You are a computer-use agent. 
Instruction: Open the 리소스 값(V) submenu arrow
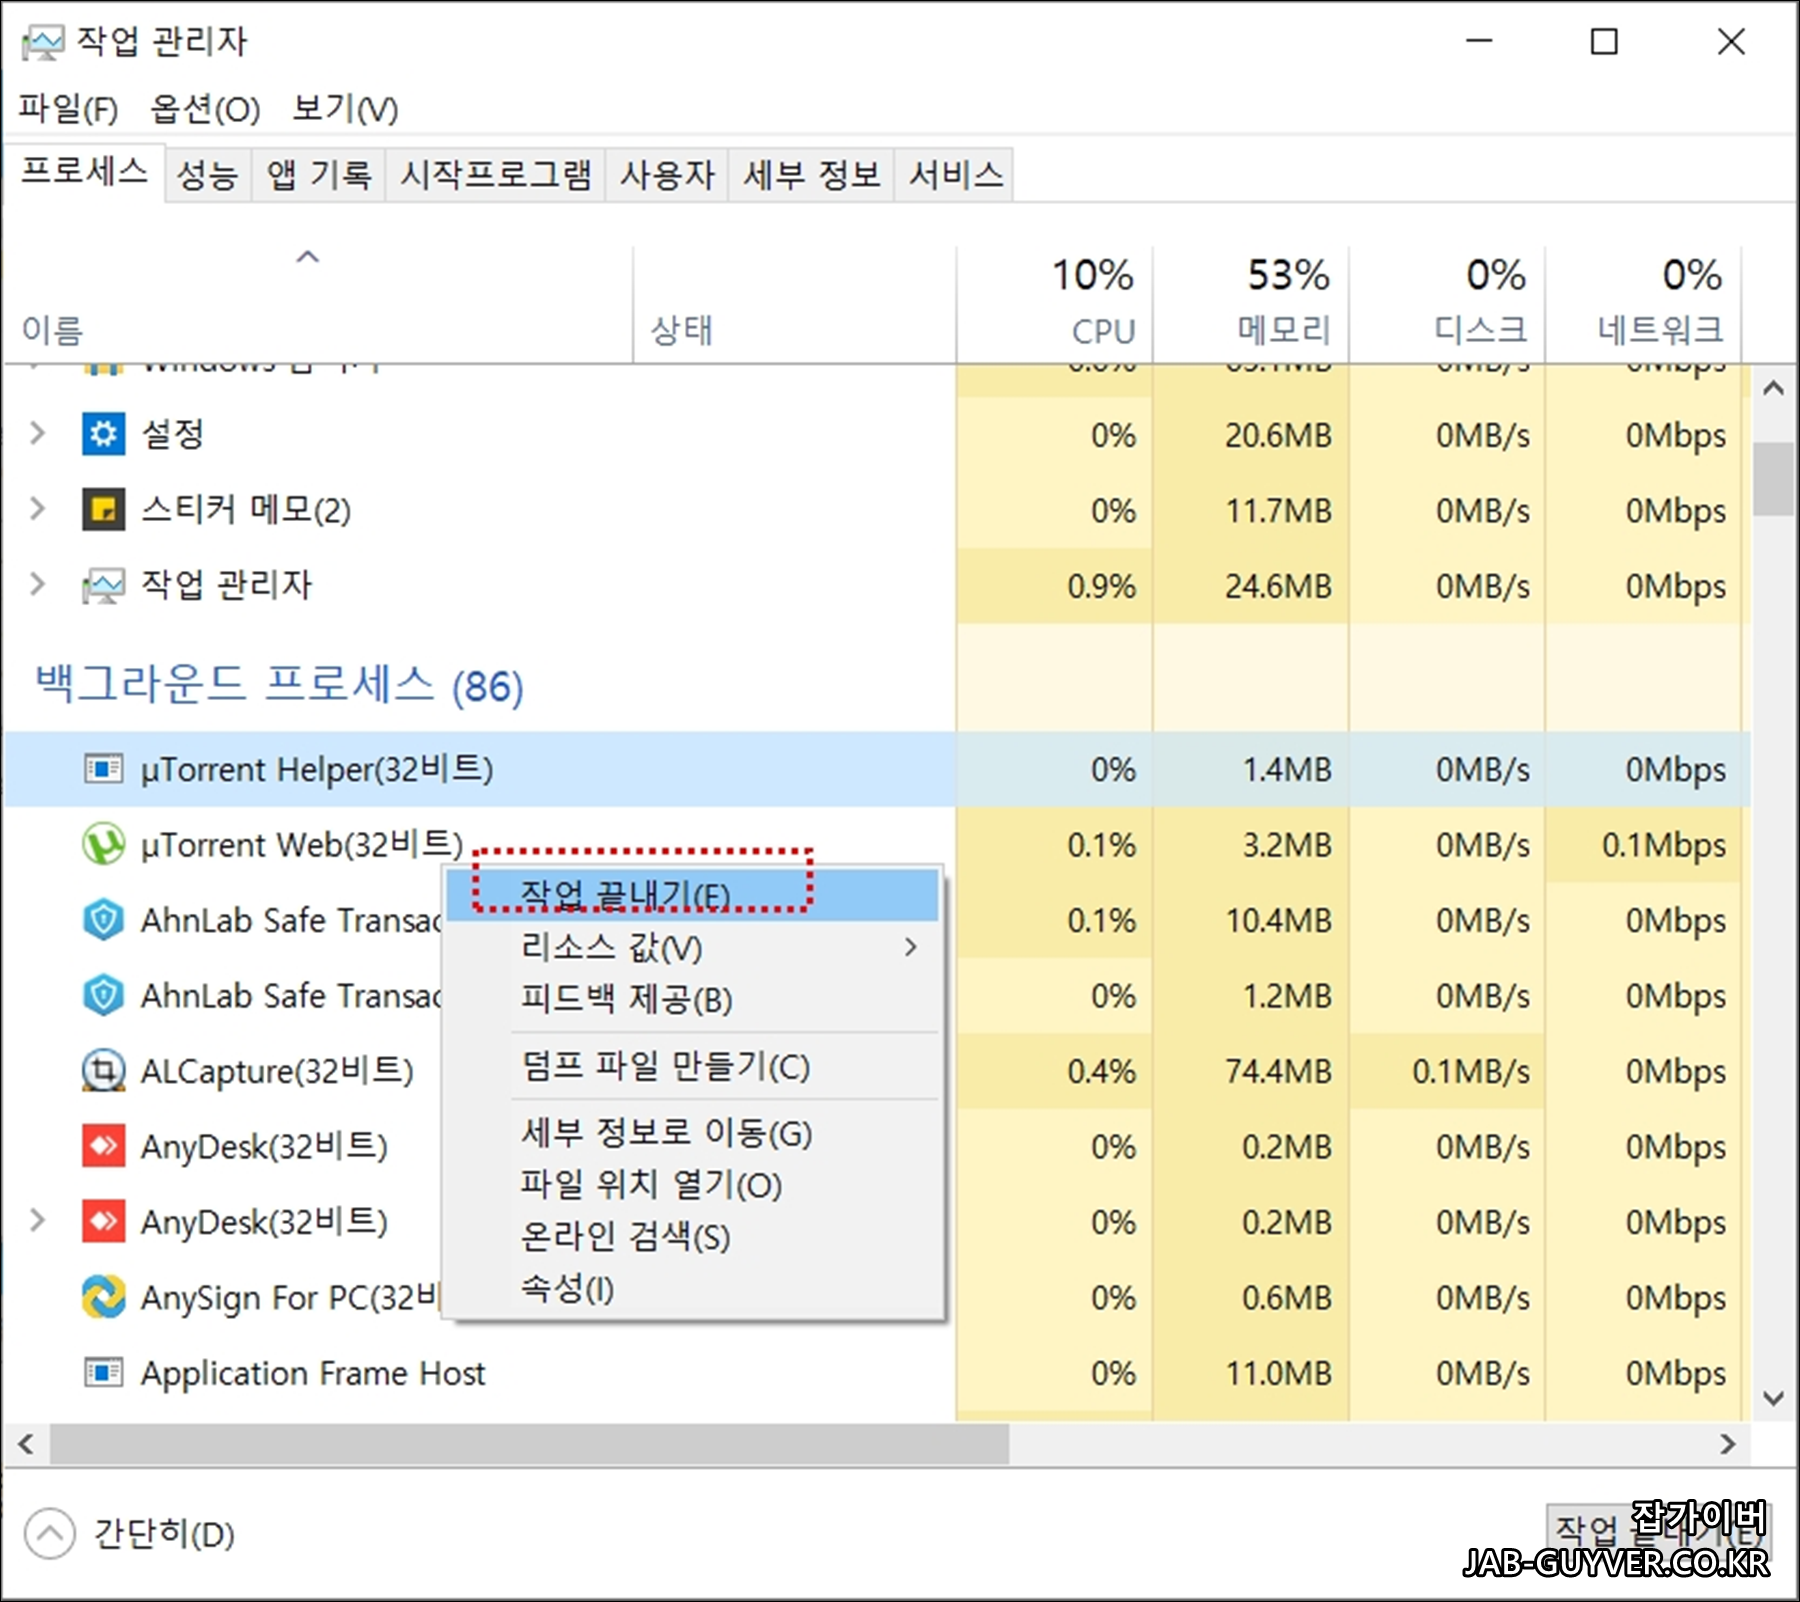click(910, 947)
